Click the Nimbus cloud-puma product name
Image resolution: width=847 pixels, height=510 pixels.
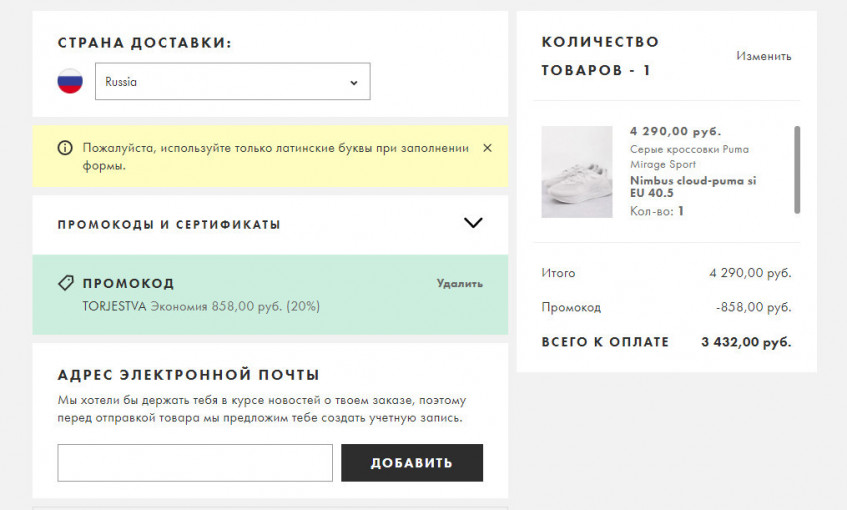[x=693, y=186]
